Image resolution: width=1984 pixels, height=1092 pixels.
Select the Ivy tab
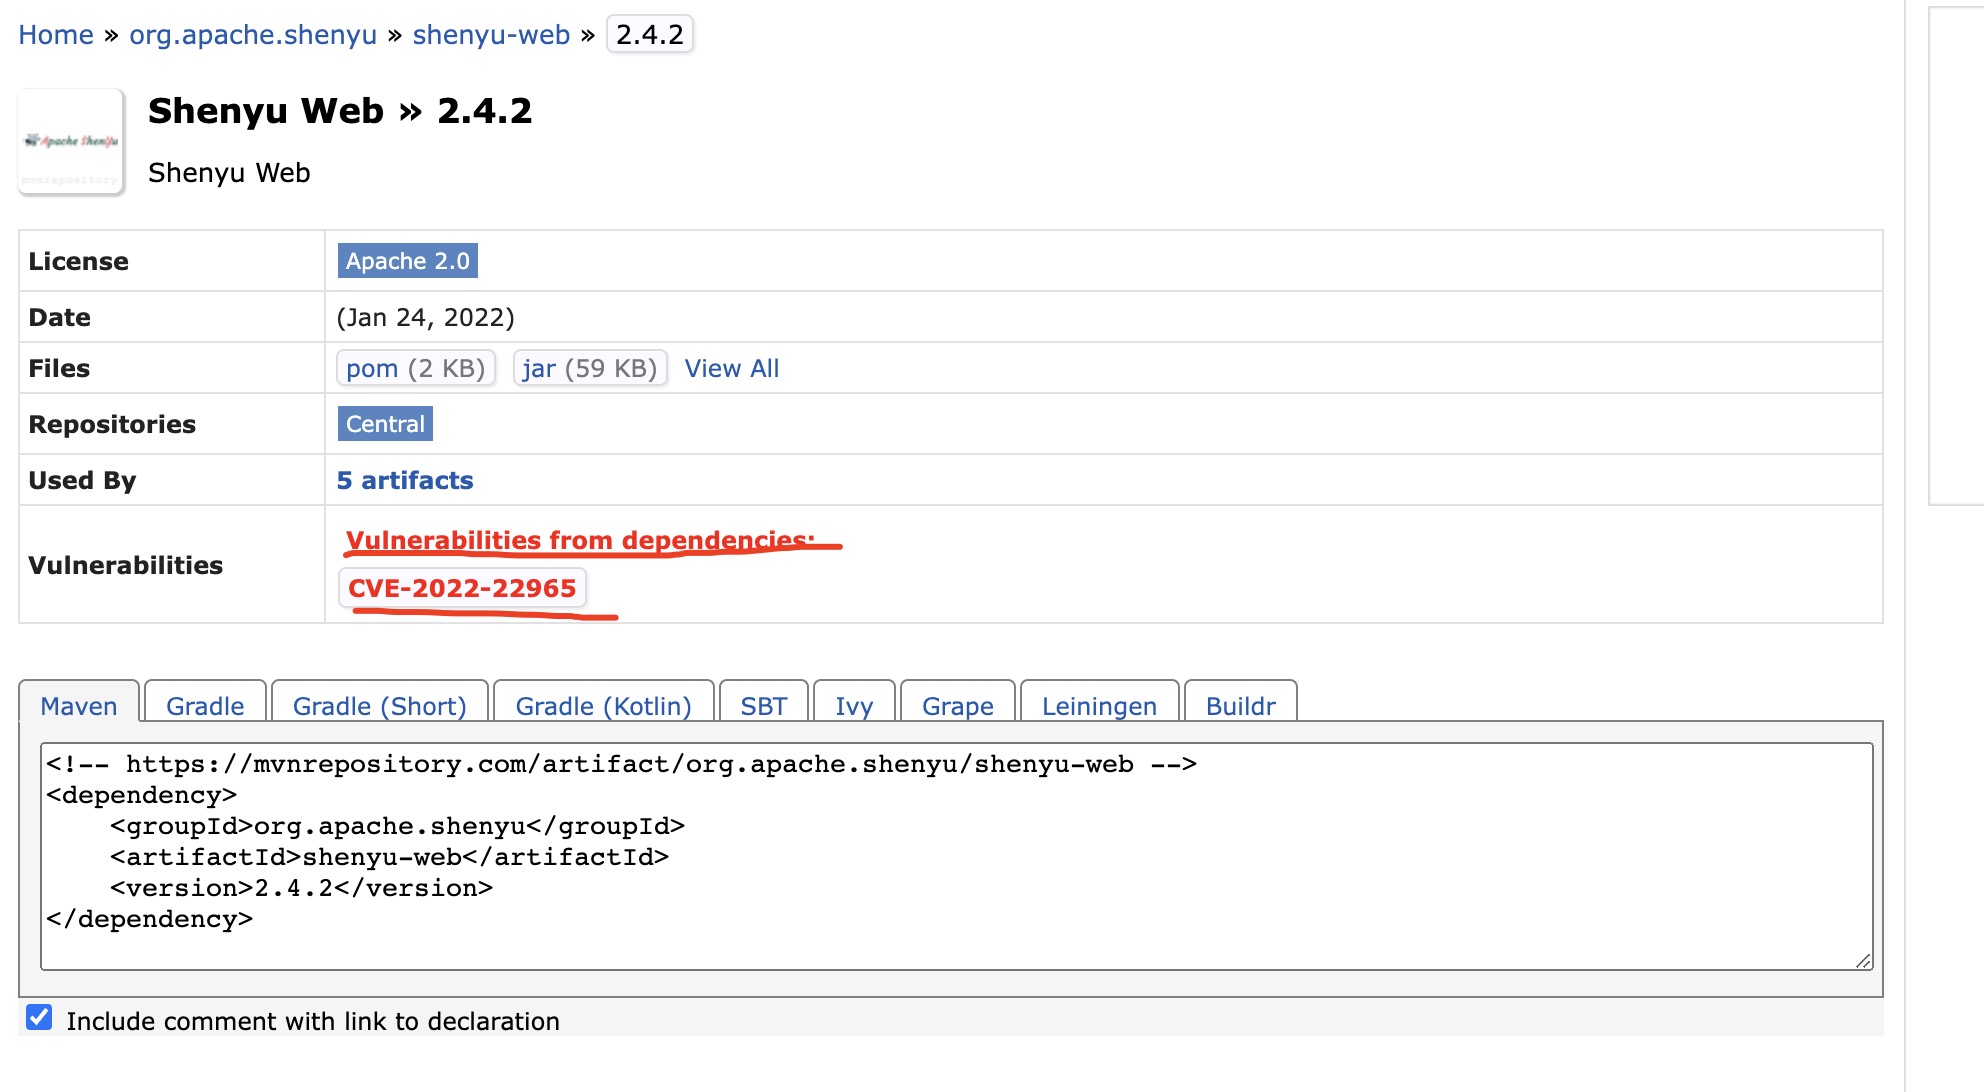[854, 706]
